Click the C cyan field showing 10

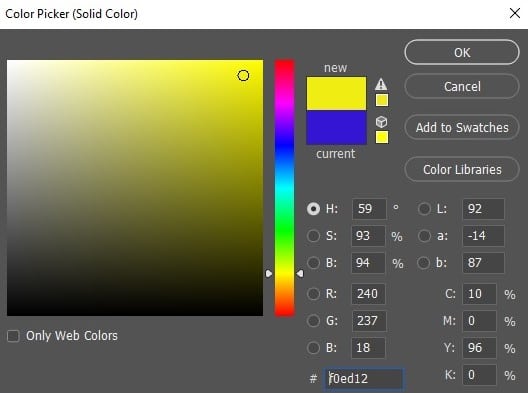pos(479,294)
